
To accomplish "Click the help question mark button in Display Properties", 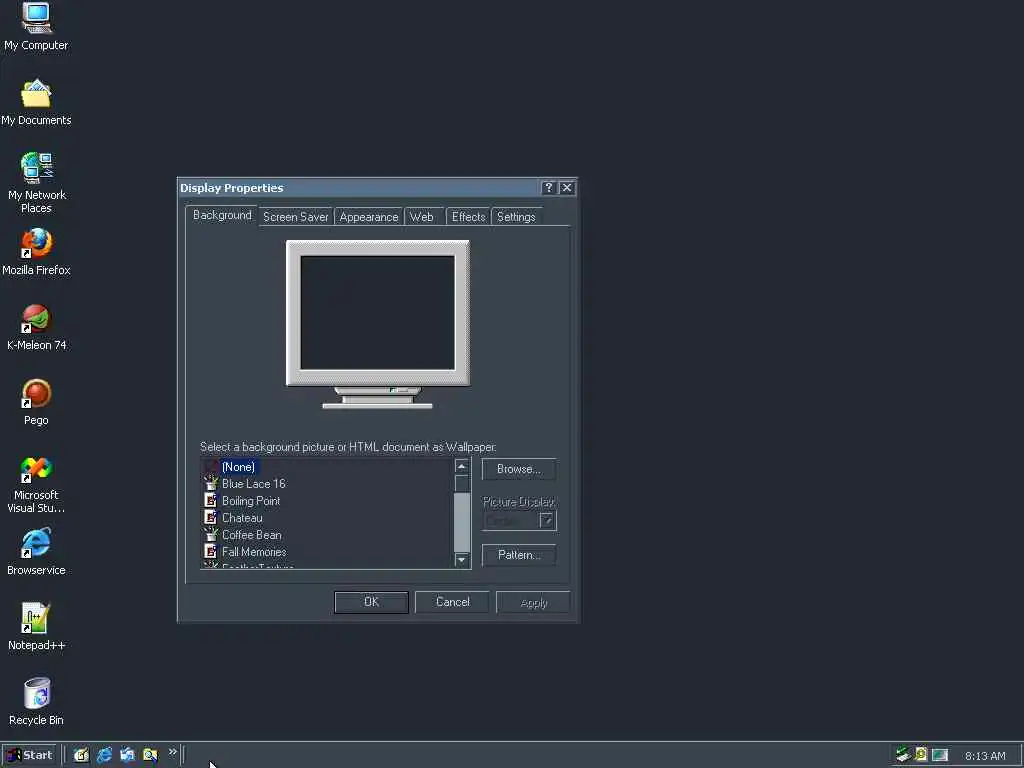I will coord(549,188).
